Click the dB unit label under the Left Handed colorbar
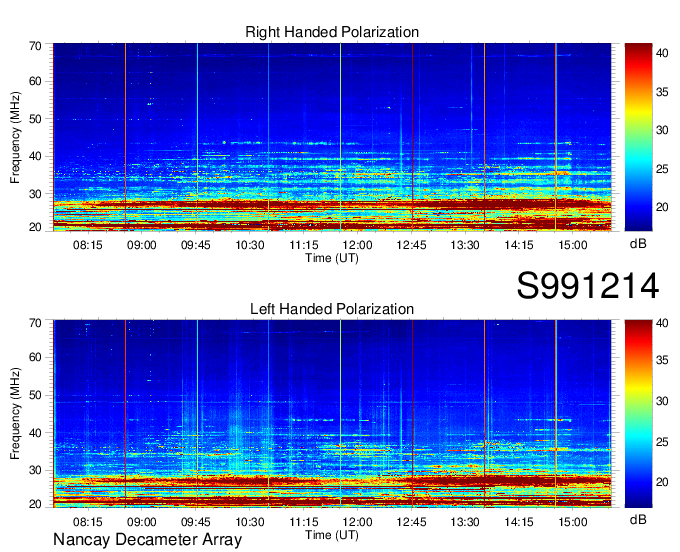680x552 pixels. [638, 519]
